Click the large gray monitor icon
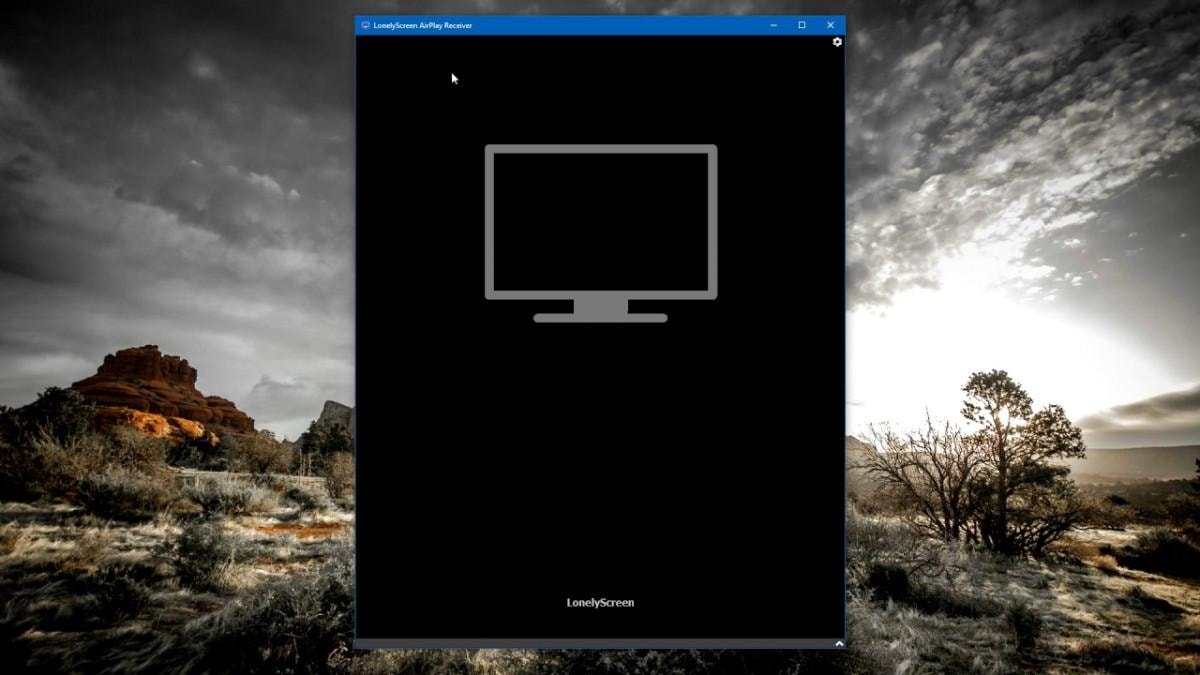 pos(600,150)
